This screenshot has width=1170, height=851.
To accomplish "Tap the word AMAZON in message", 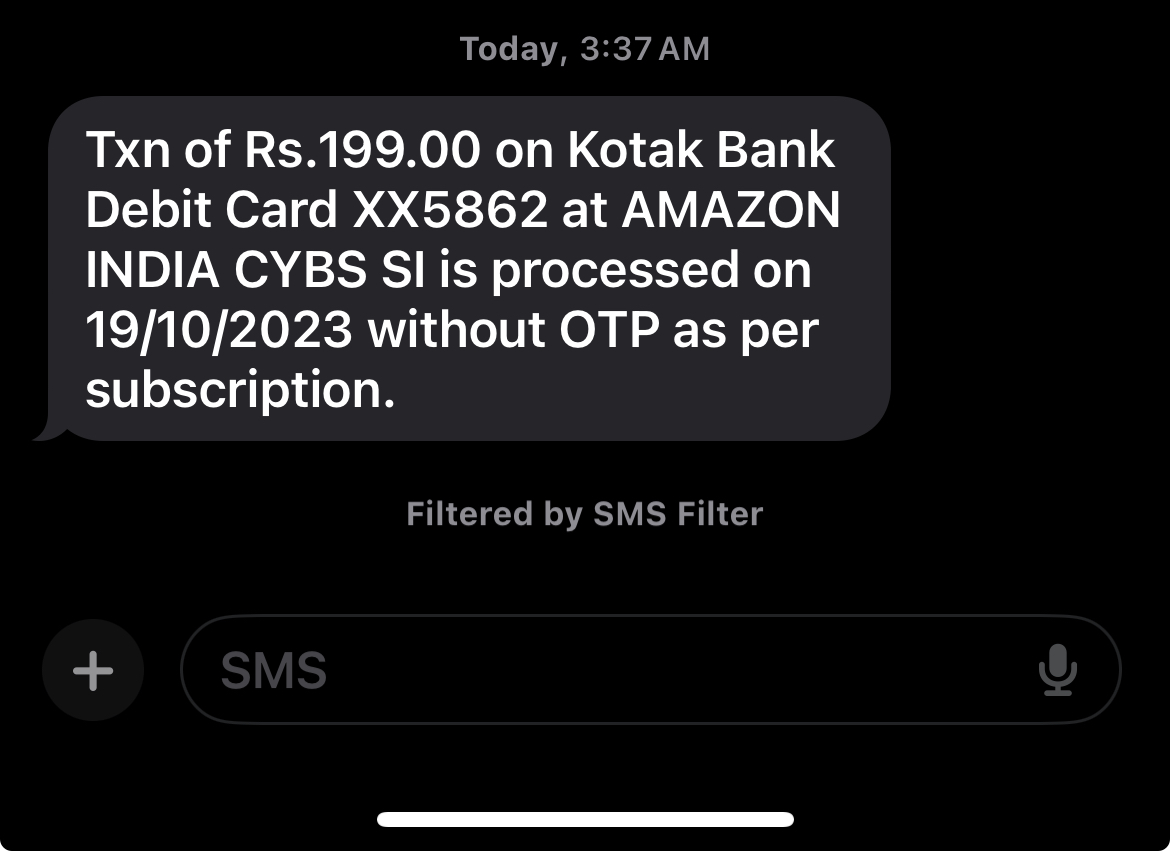I will pyautogui.click(x=732, y=211).
